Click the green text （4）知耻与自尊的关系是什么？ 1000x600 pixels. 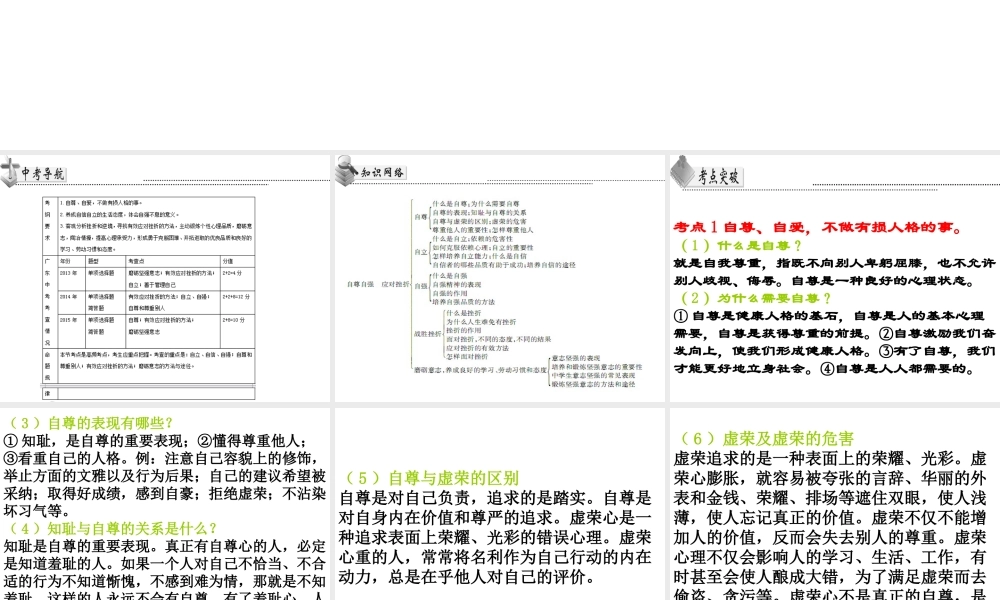pyautogui.click(x=112, y=529)
